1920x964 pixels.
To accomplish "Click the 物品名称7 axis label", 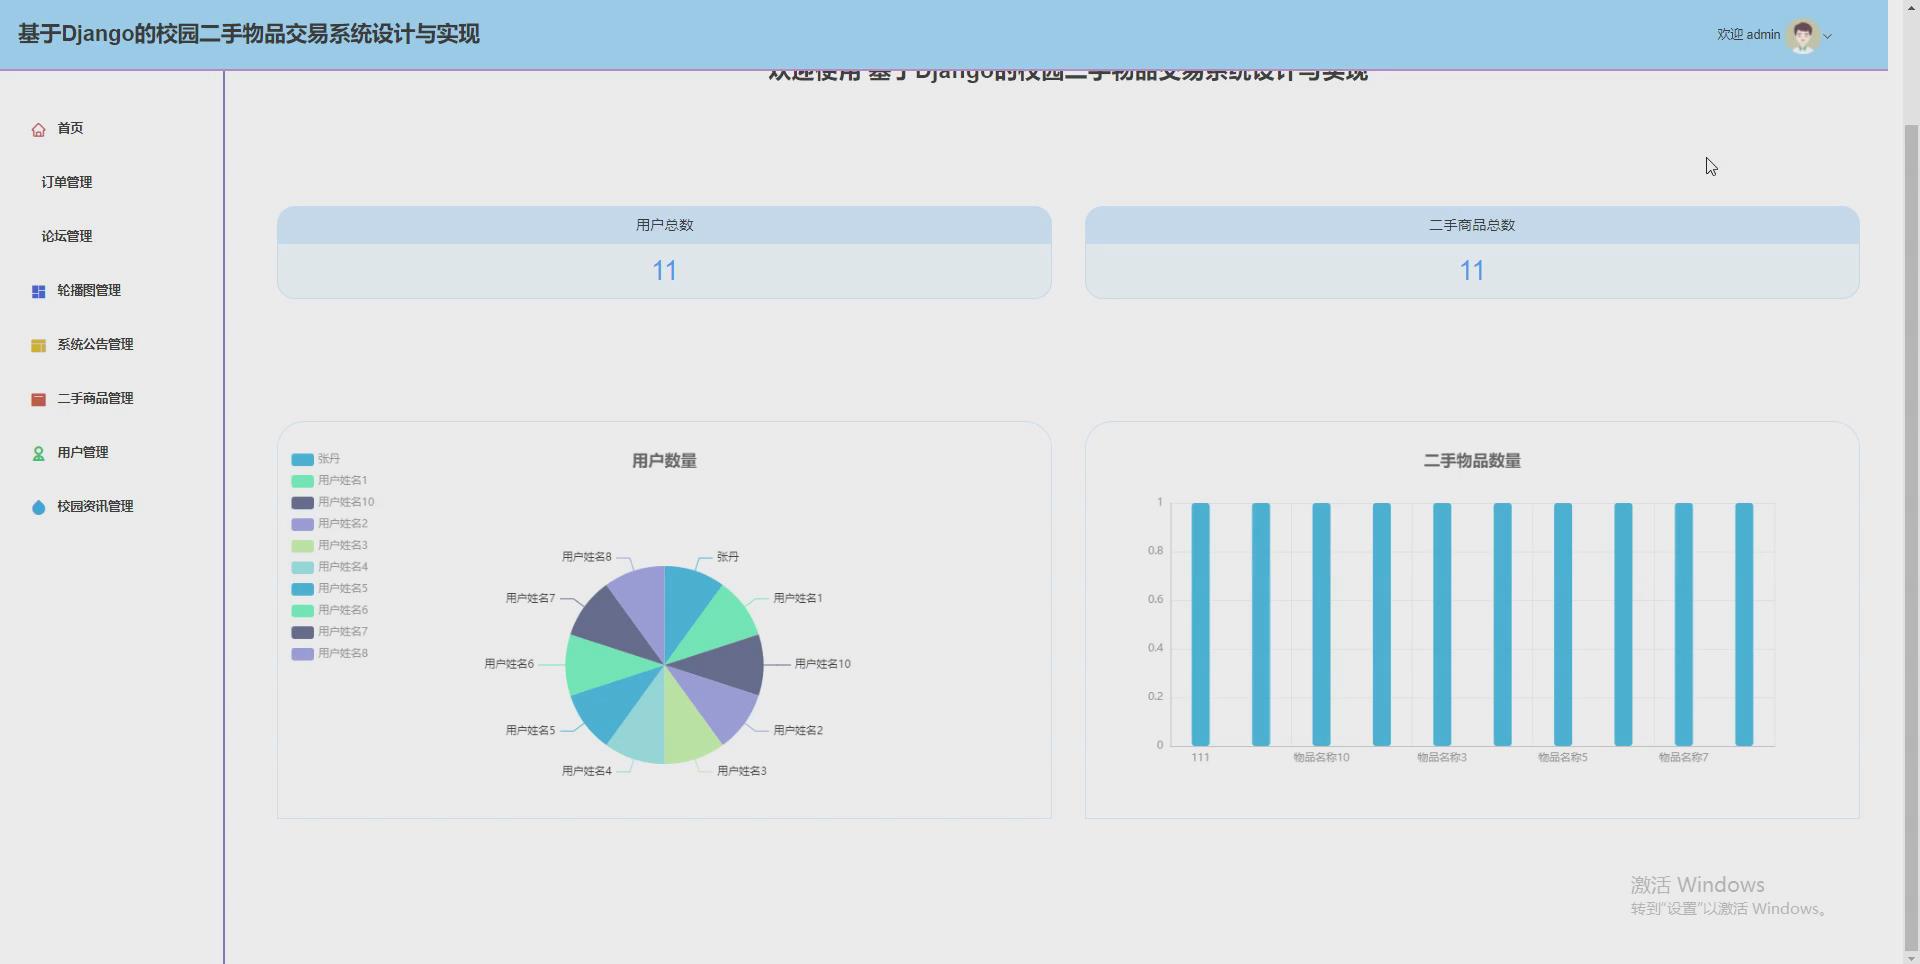I will 1684,758.
